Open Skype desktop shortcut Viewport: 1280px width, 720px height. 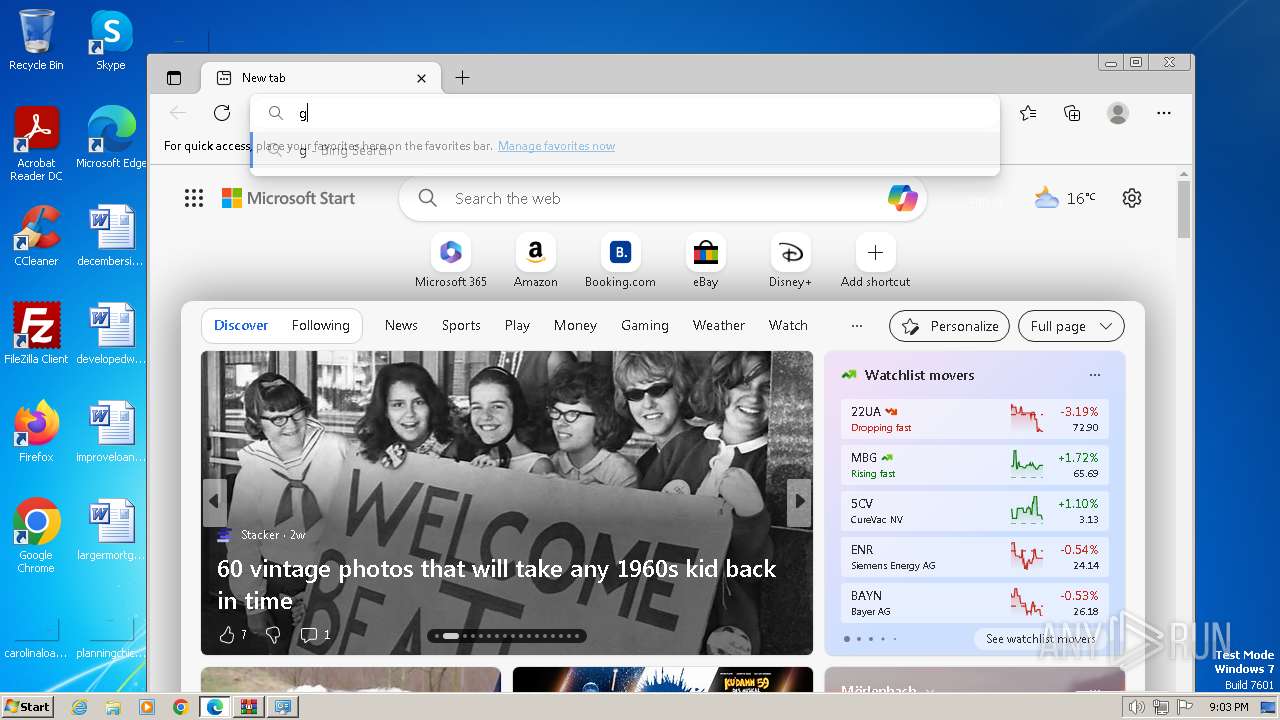coord(111,40)
